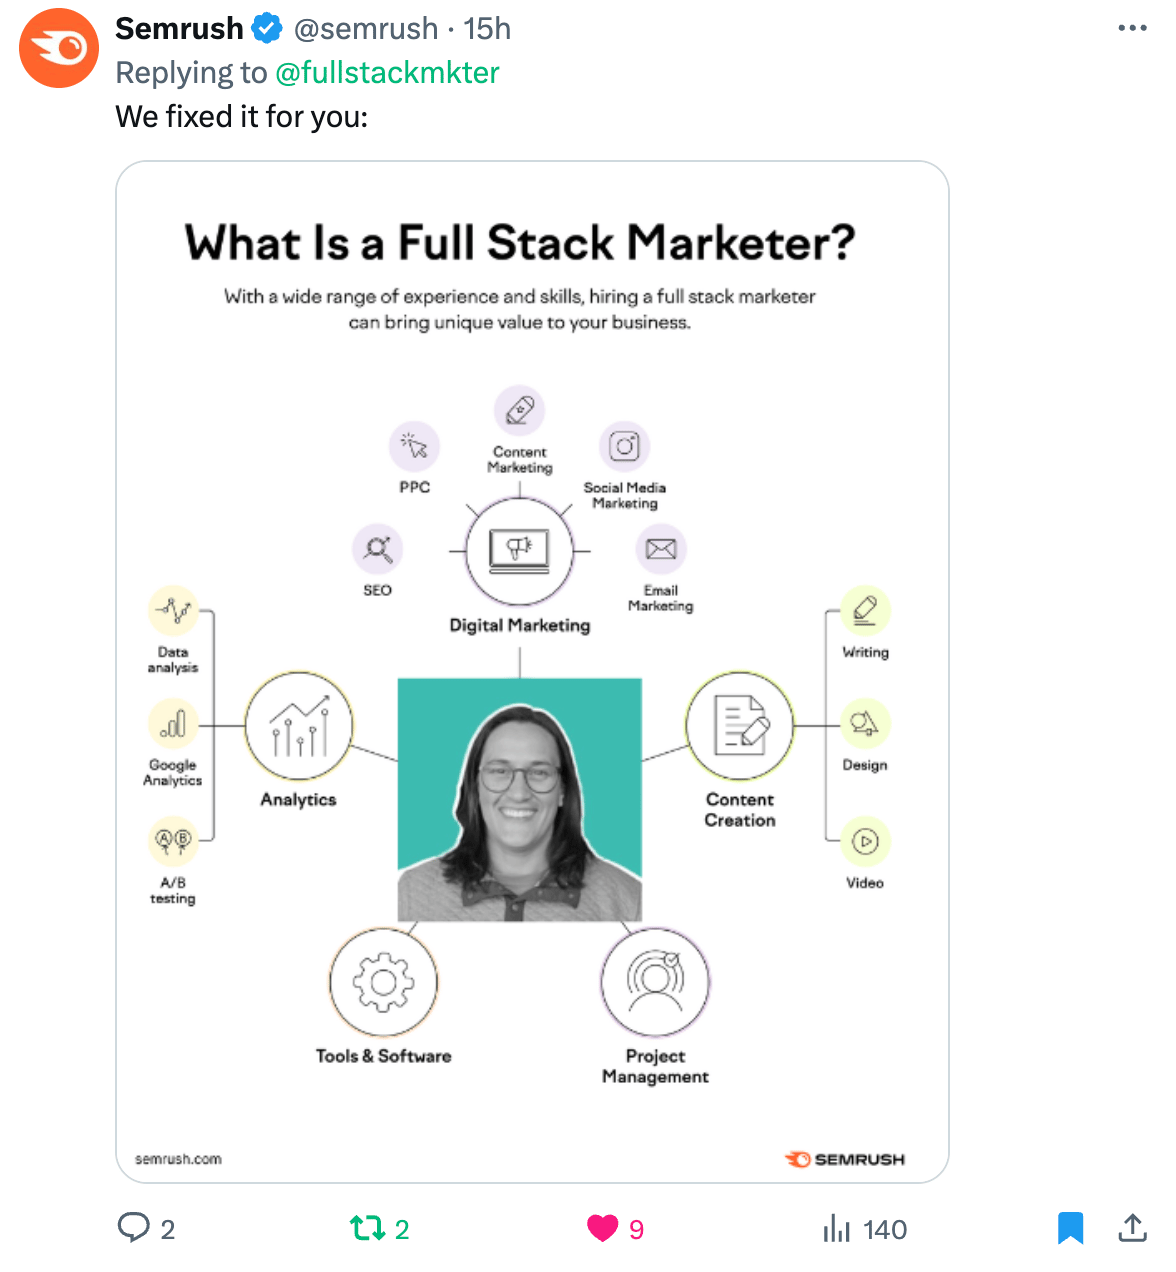The width and height of the screenshot is (1176, 1272).
Task: Unlike the post with the heart icon
Action: (602, 1228)
